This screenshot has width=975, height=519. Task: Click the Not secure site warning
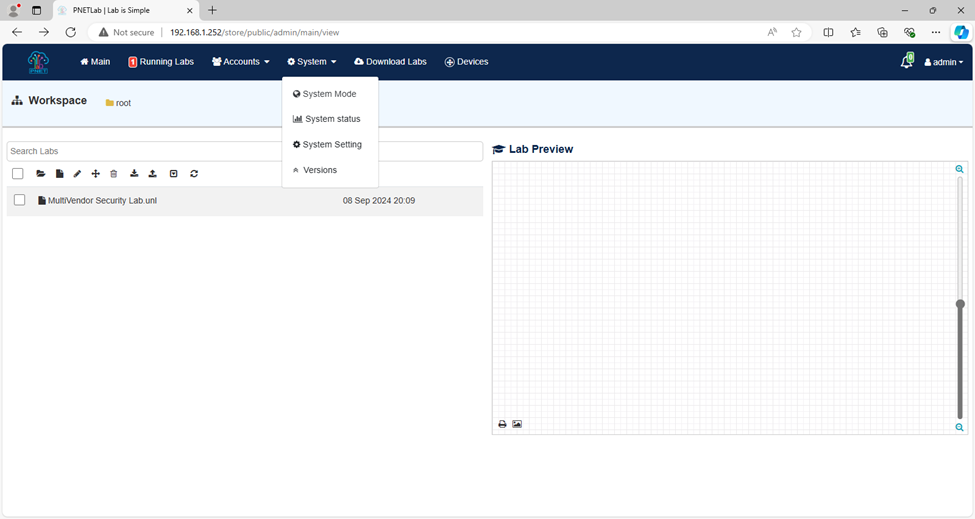click(126, 32)
